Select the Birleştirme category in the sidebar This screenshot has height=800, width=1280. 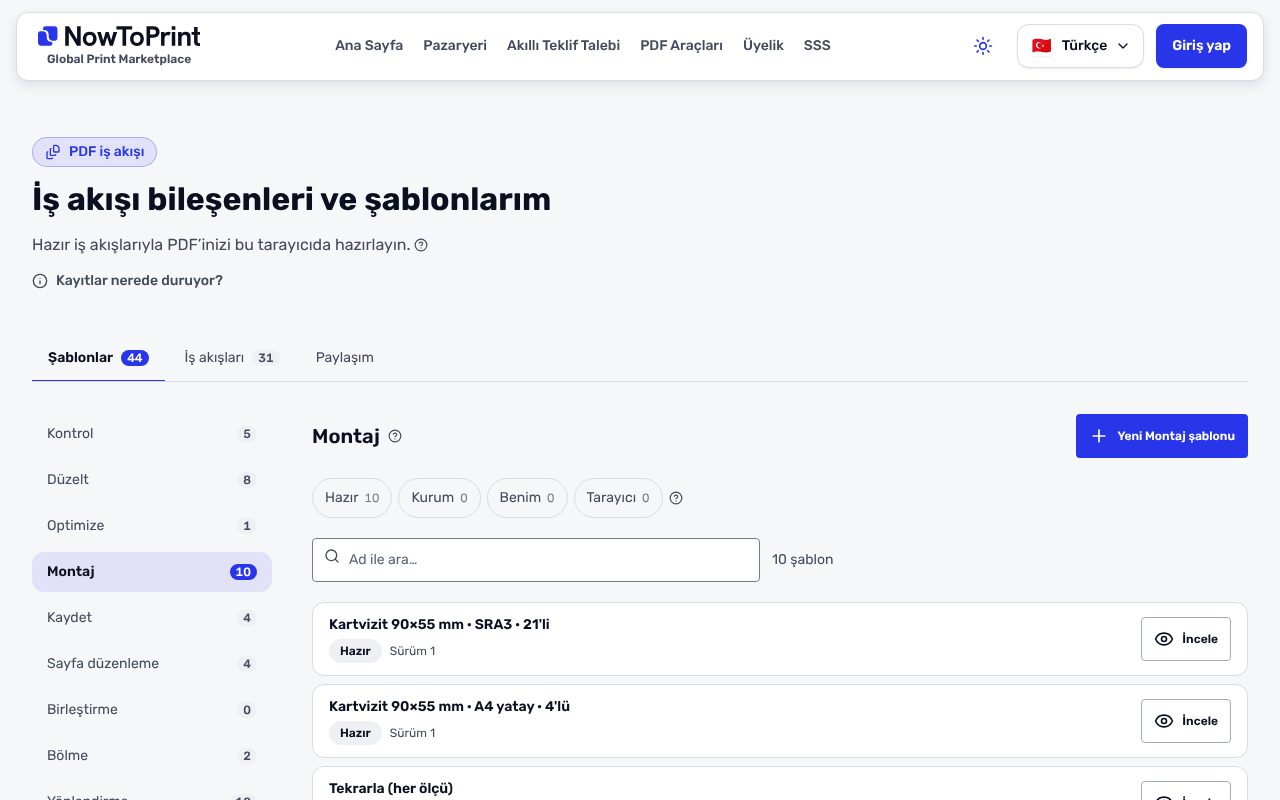click(x=152, y=710)
